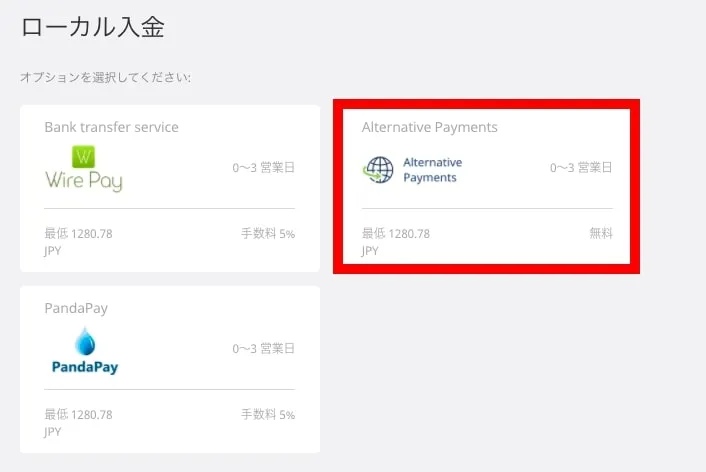Click Alternative Payments 0〜3 営業日 text

coord(581,168)
